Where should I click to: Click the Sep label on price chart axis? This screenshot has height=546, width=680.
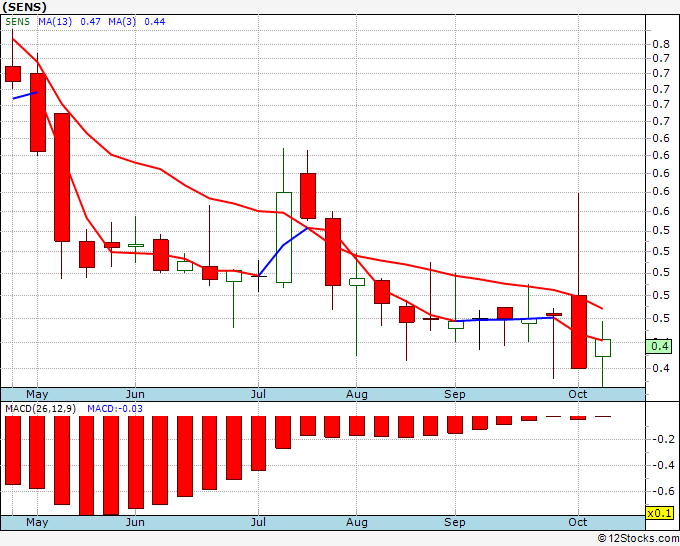tap(454, 394)
